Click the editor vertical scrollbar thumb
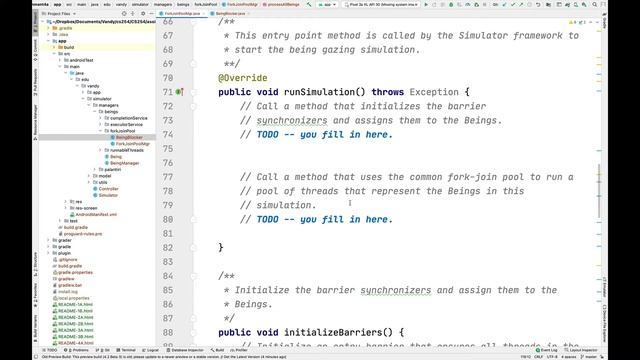640x360 pixels. (x=599, y=191)
